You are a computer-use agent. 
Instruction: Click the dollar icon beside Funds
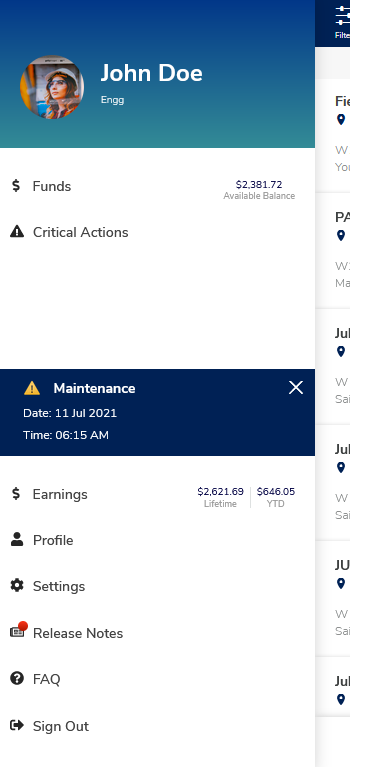16,186
